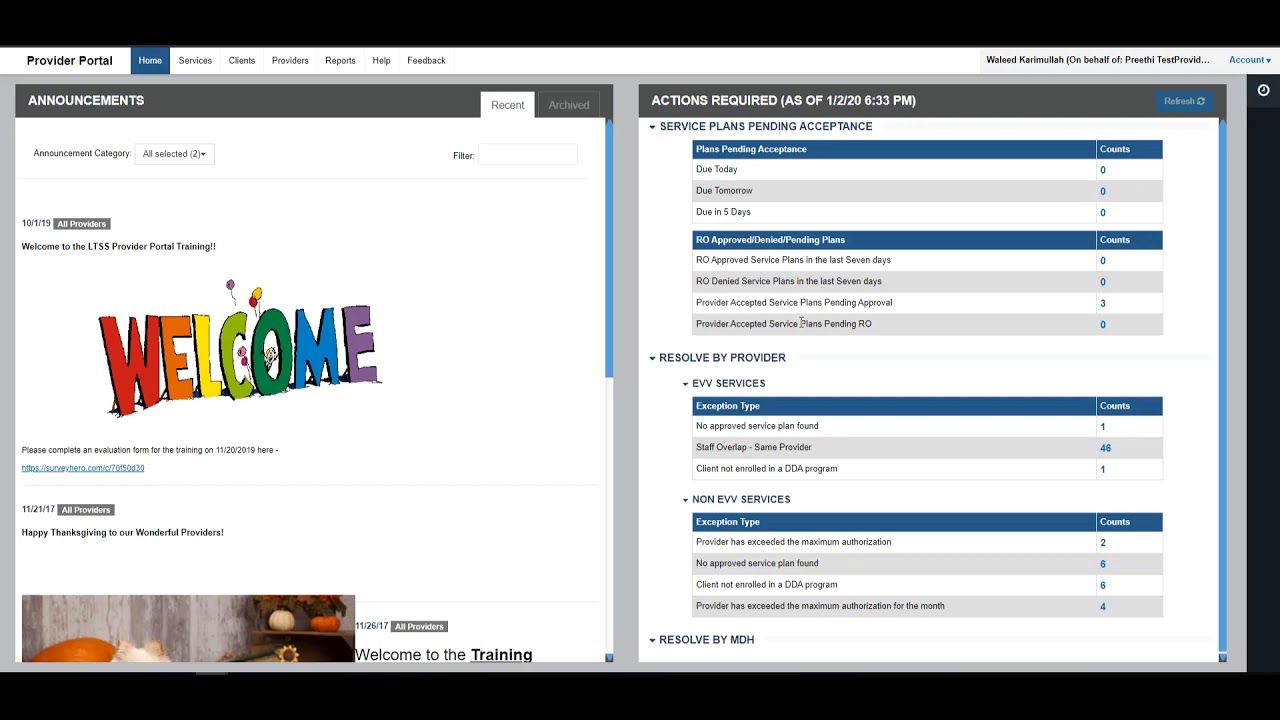Viewport: 1280px width, 720px height.
Task: Open the Providers menu
Action: click(290, 61)
